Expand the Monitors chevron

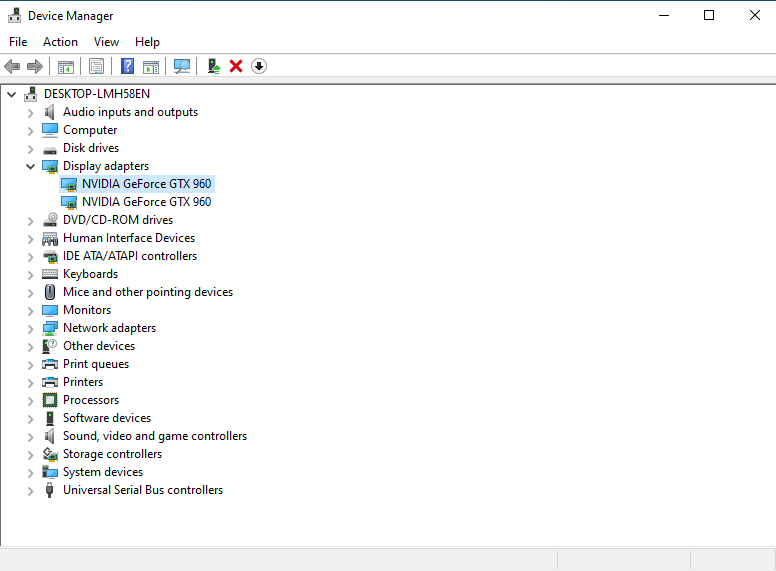coord(30,311)
